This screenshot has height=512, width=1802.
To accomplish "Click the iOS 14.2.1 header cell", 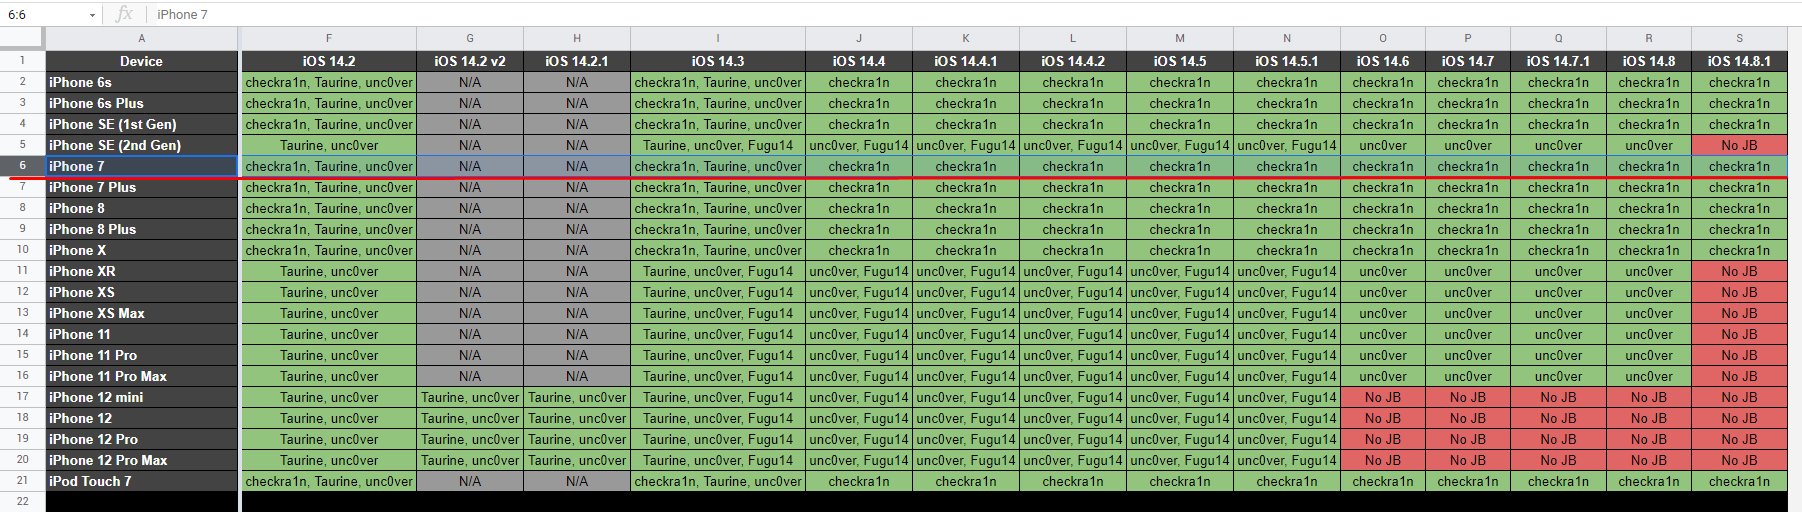I will pyautogui.click(x=577, y=61).
